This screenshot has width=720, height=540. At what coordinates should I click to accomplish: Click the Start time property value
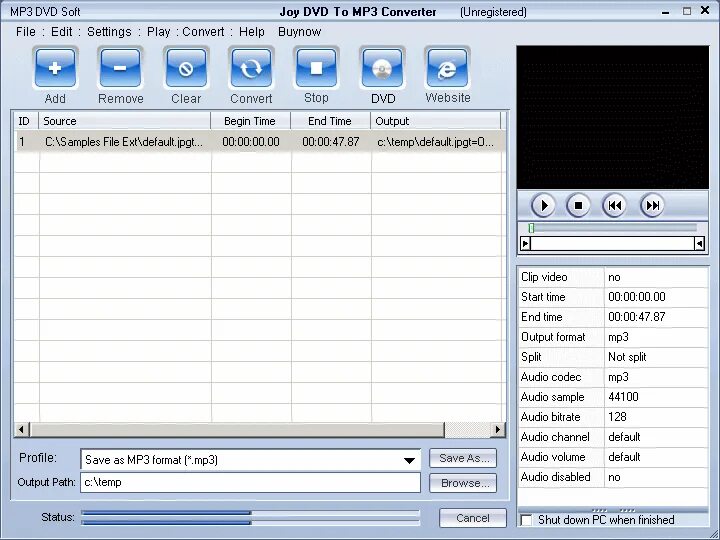[x=656, y=297]
